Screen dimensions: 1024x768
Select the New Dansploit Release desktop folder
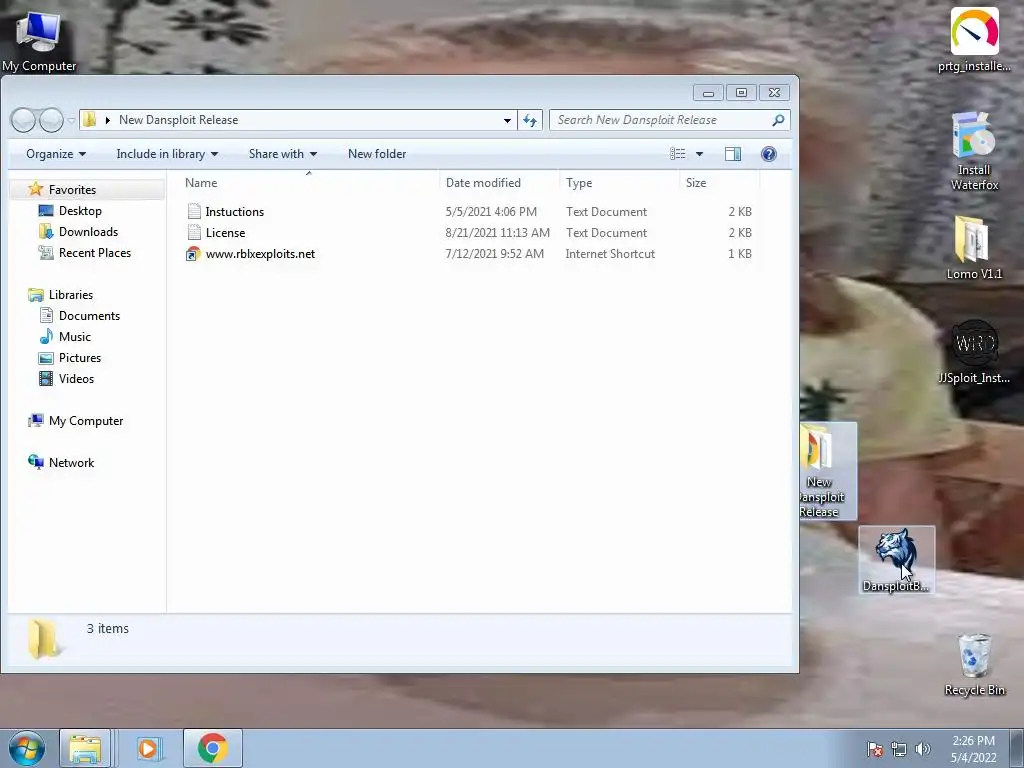[828, 470]
